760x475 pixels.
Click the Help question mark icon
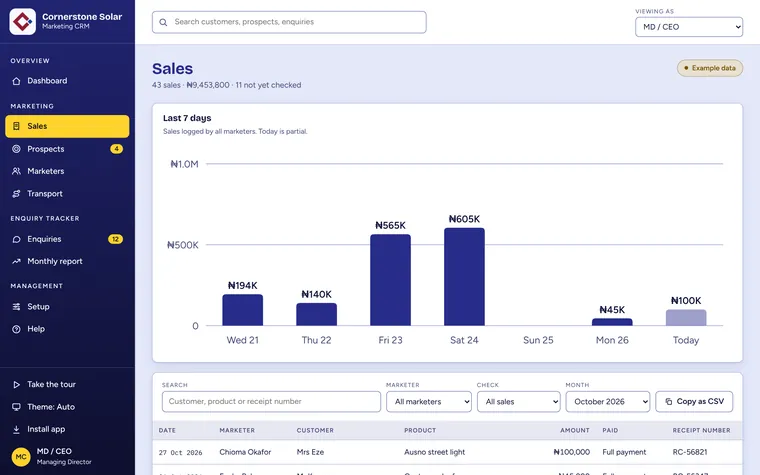pos(16,329)
